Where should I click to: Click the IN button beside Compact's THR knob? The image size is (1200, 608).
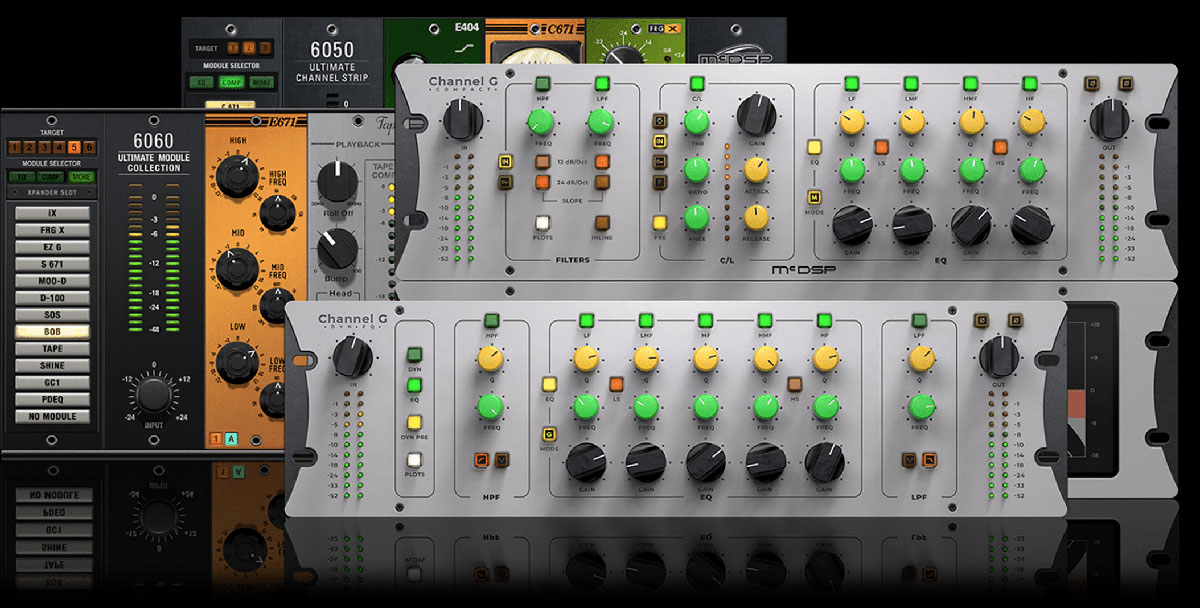point(660,142)
